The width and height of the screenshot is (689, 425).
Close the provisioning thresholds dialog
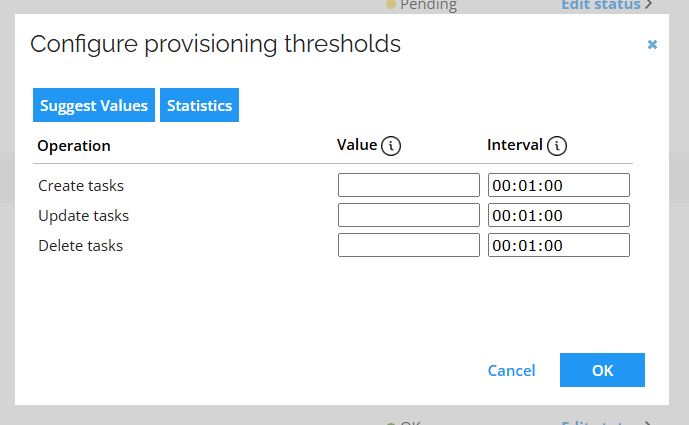point(652,44)
